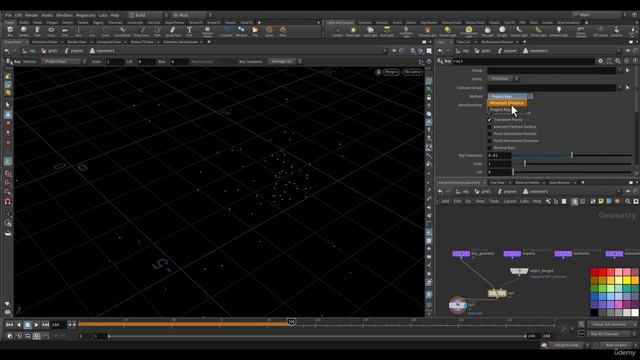640x360 pixels.
Task: Open Entity Primitives dropdown
Action: [x=503, y=78]
